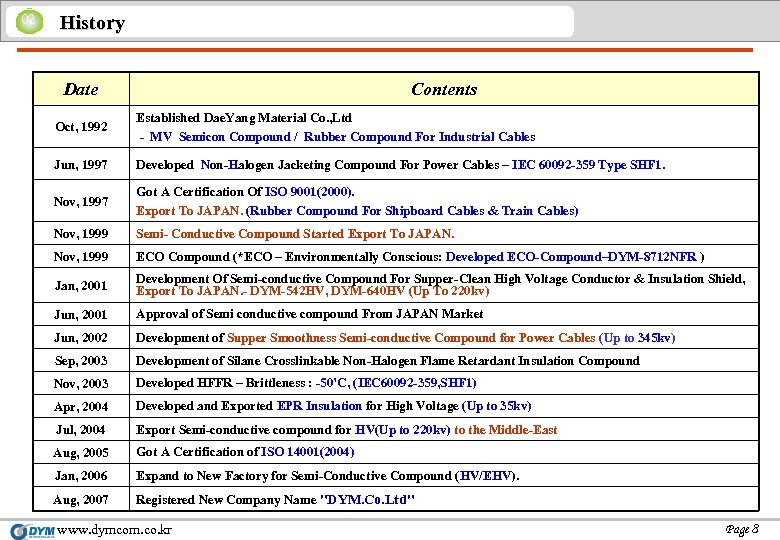Select 'ISO 14001(2004)' text
The width and height of the screenshot is (780, 540).
coord(307,451)
